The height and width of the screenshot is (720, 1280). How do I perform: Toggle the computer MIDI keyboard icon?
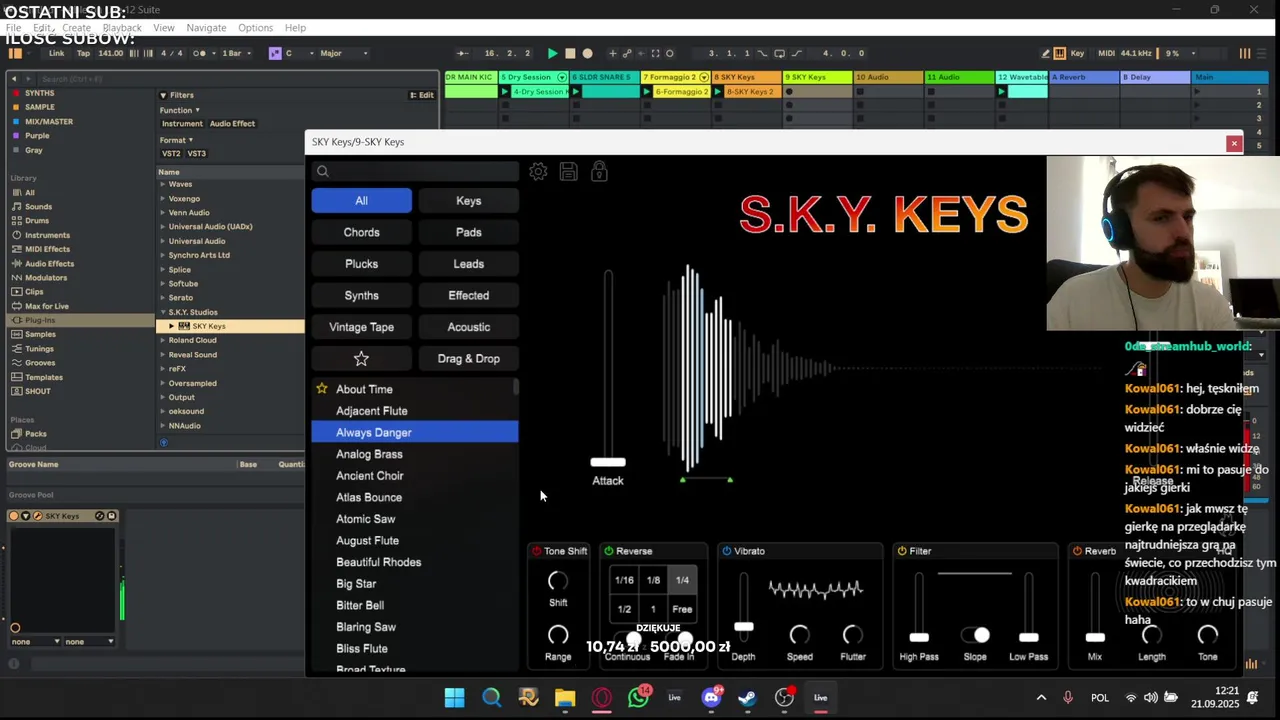click(1060, 53)
